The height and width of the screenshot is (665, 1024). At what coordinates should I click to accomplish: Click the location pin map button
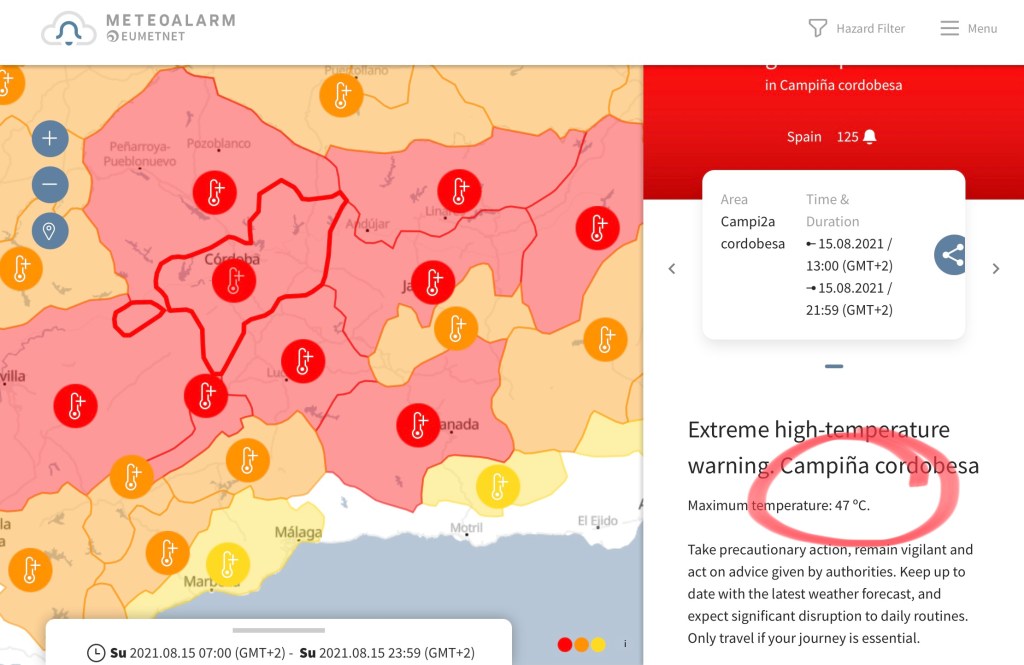point(50,231)
